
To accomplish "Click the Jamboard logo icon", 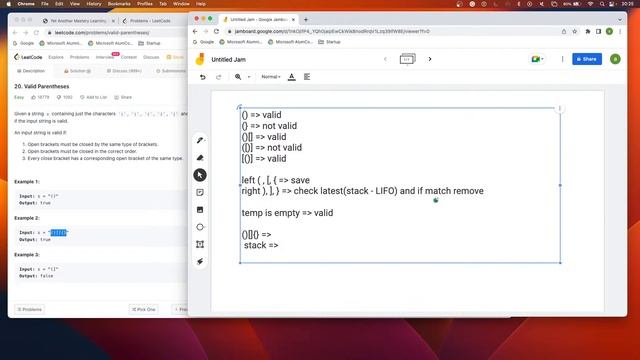I will [200, 60].
